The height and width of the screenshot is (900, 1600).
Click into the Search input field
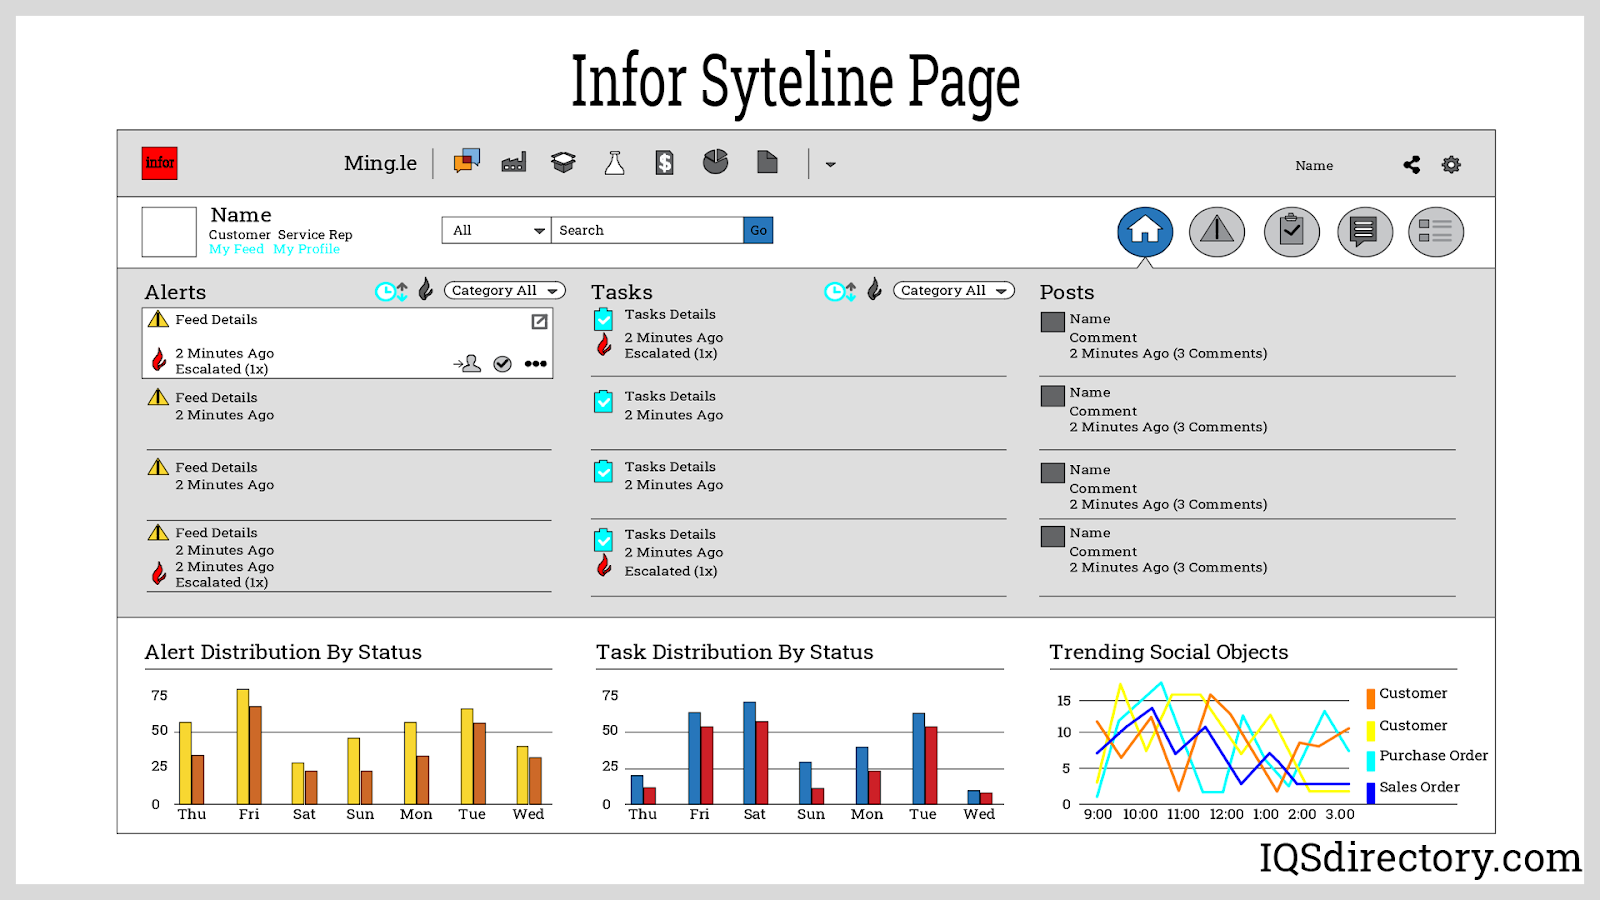[647, 231]
